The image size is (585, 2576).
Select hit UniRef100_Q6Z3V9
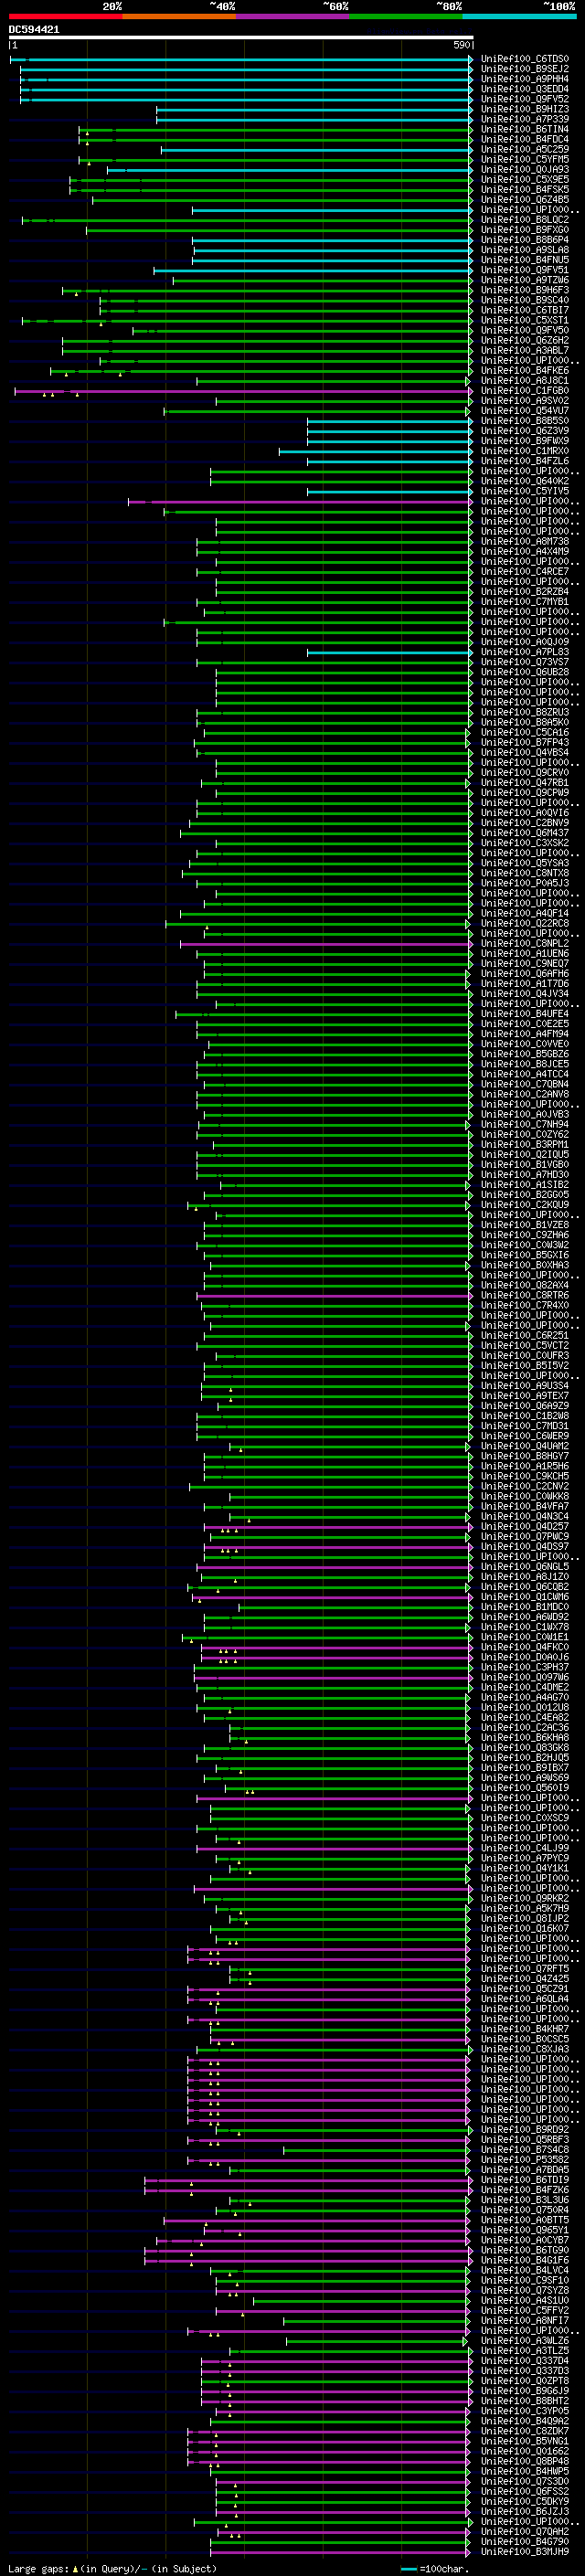point(524,431)
